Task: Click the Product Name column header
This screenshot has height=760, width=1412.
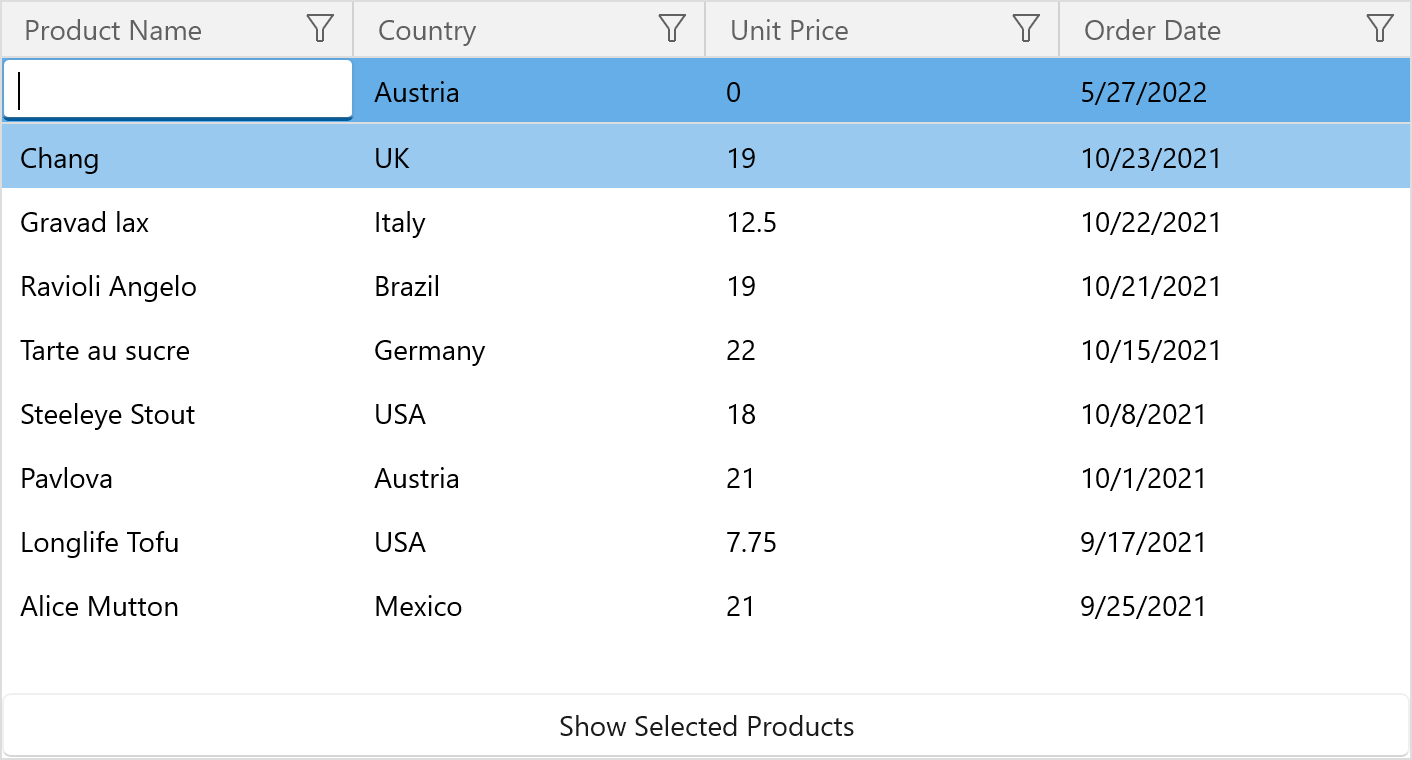Action: point(113,31)
